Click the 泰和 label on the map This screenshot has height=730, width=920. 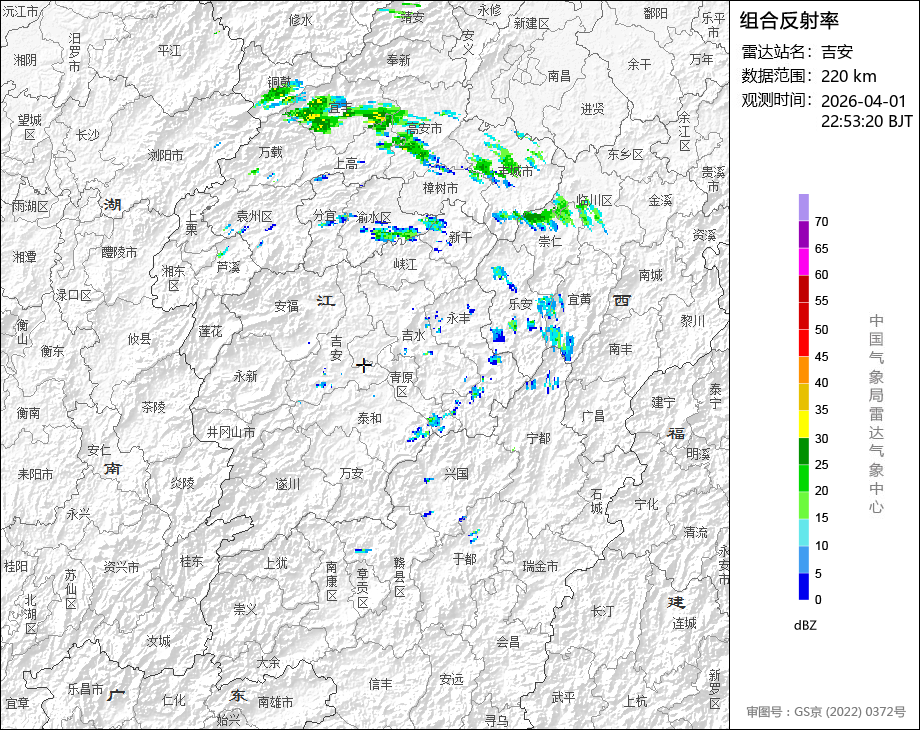[370, 418]
